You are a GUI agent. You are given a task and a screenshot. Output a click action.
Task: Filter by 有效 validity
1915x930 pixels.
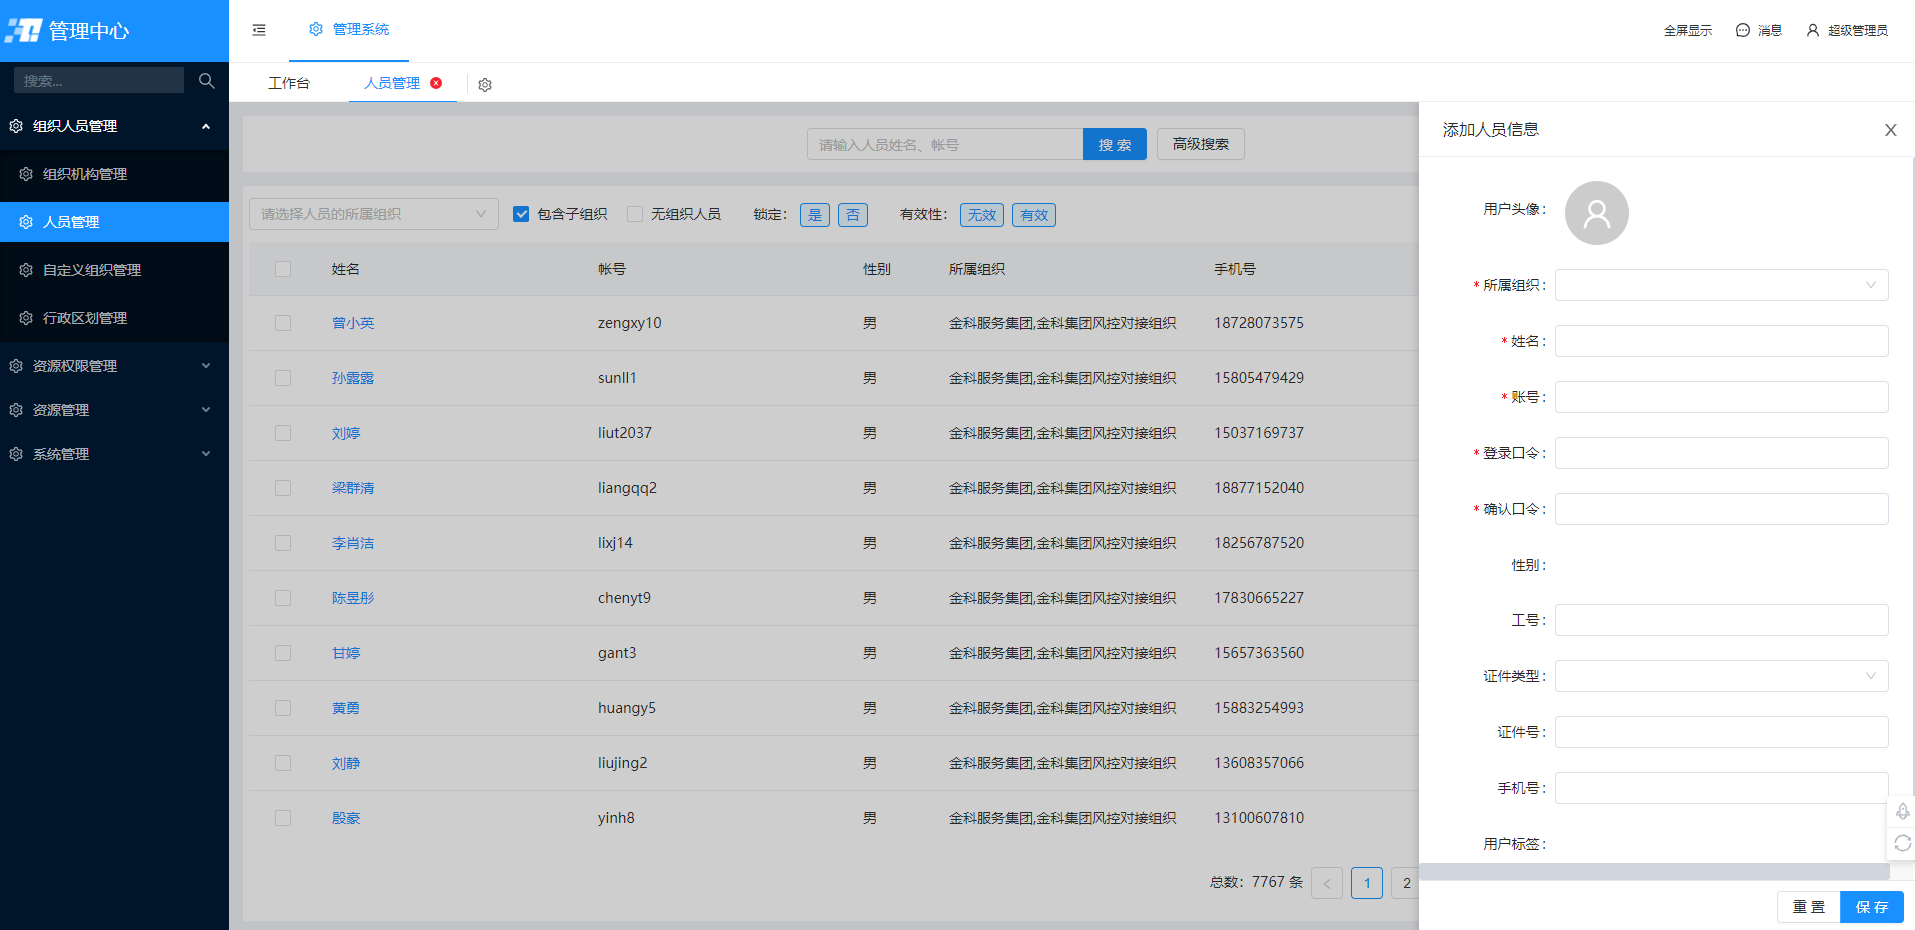pos(1034,215)
